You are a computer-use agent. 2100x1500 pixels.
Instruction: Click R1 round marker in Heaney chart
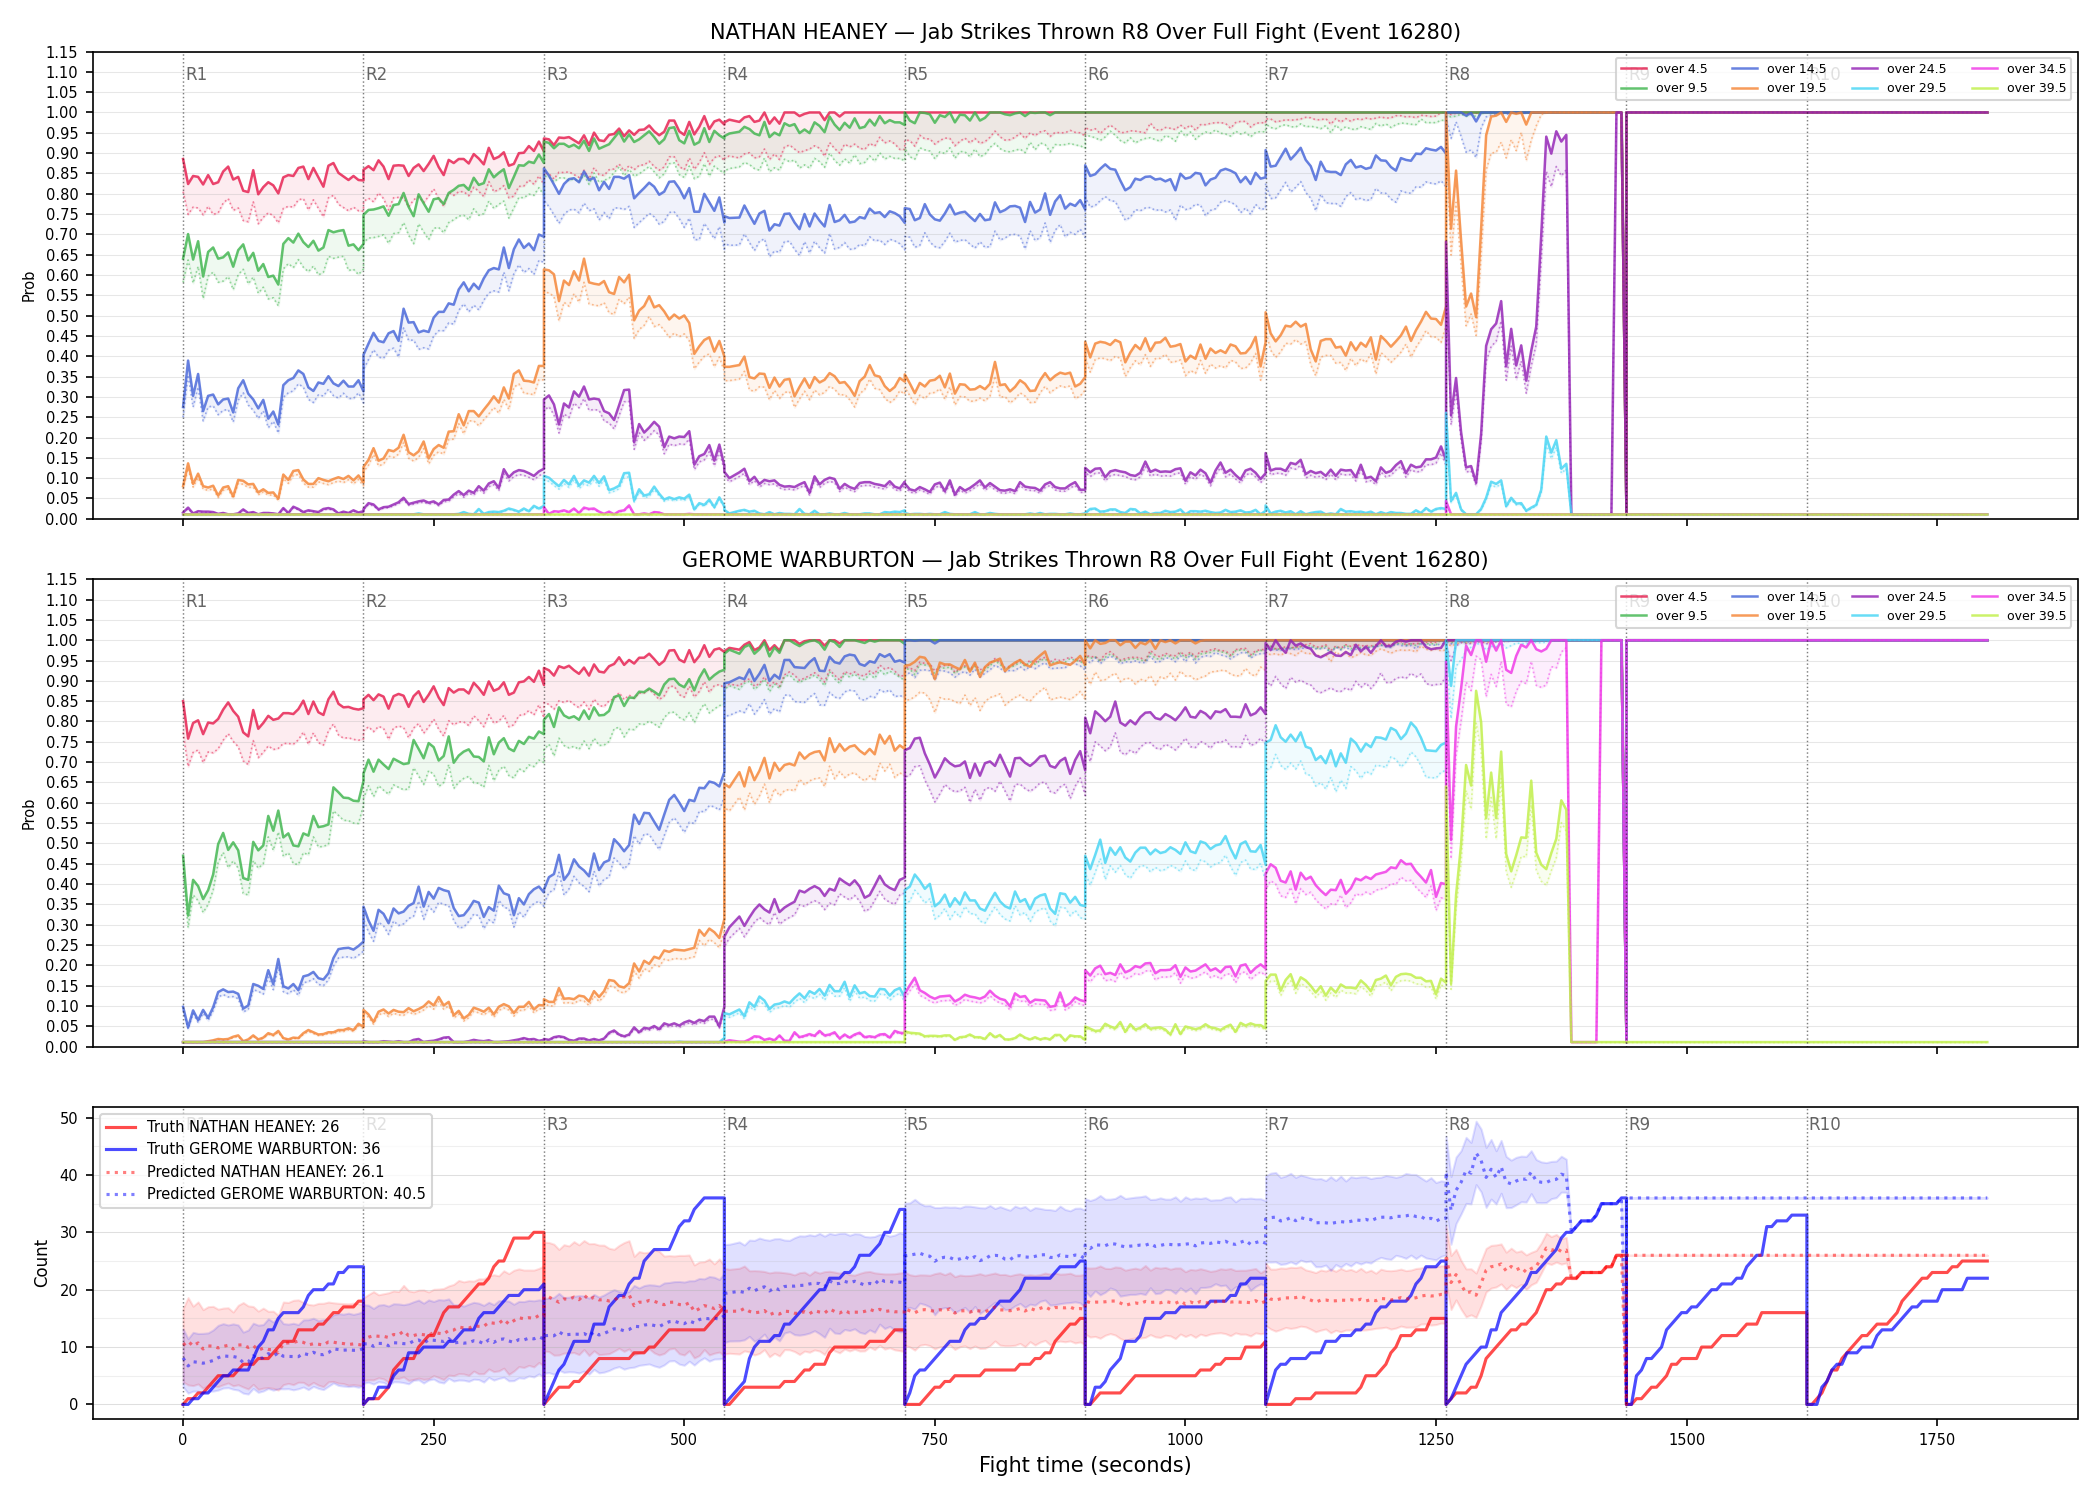196,74
